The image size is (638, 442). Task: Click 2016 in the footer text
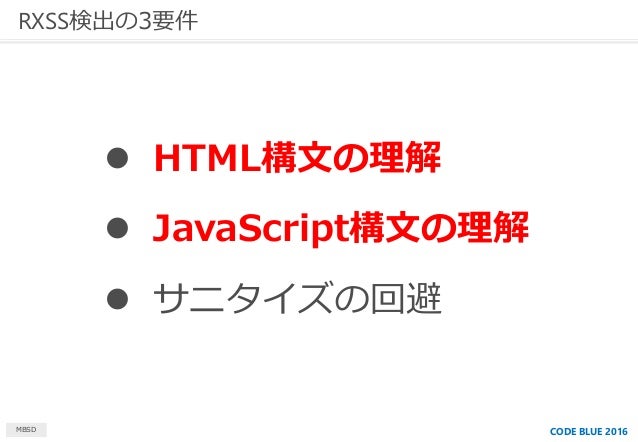pyautogui.click(x=616, y=432)
